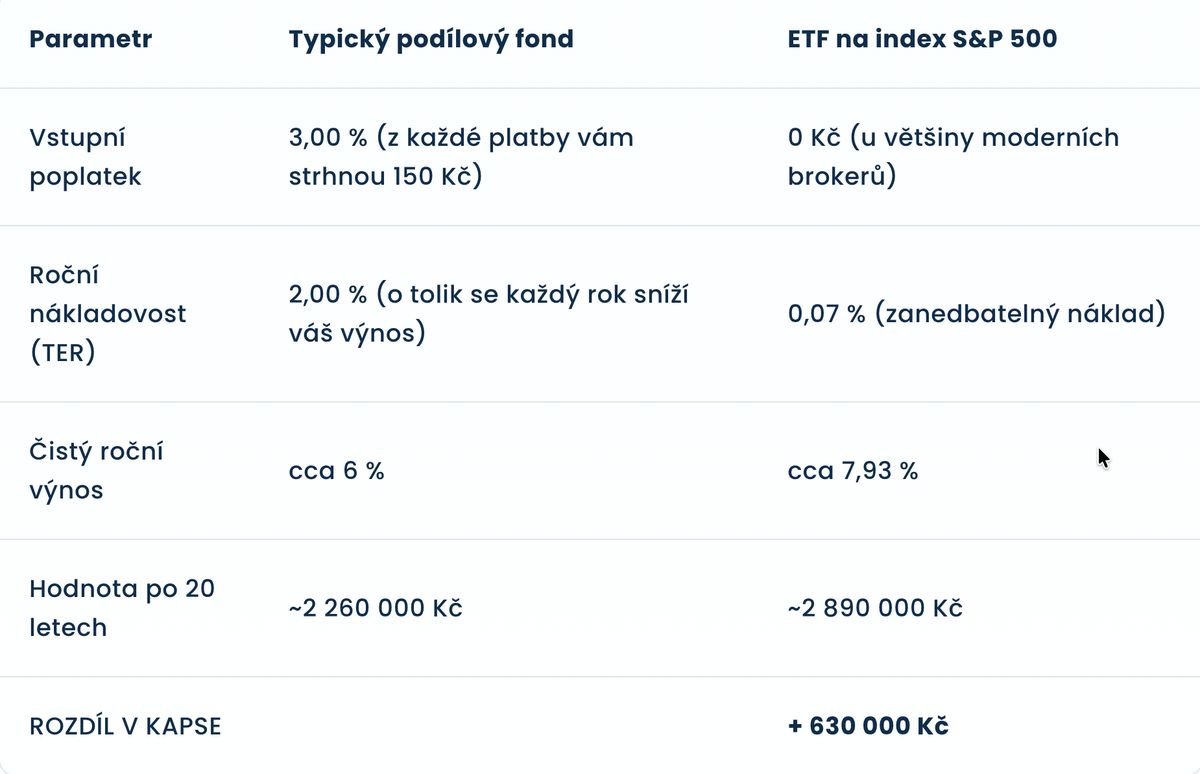
Task: Select the bold "+ 630 000 Kč" difference
Action: (x=868, y=726)
